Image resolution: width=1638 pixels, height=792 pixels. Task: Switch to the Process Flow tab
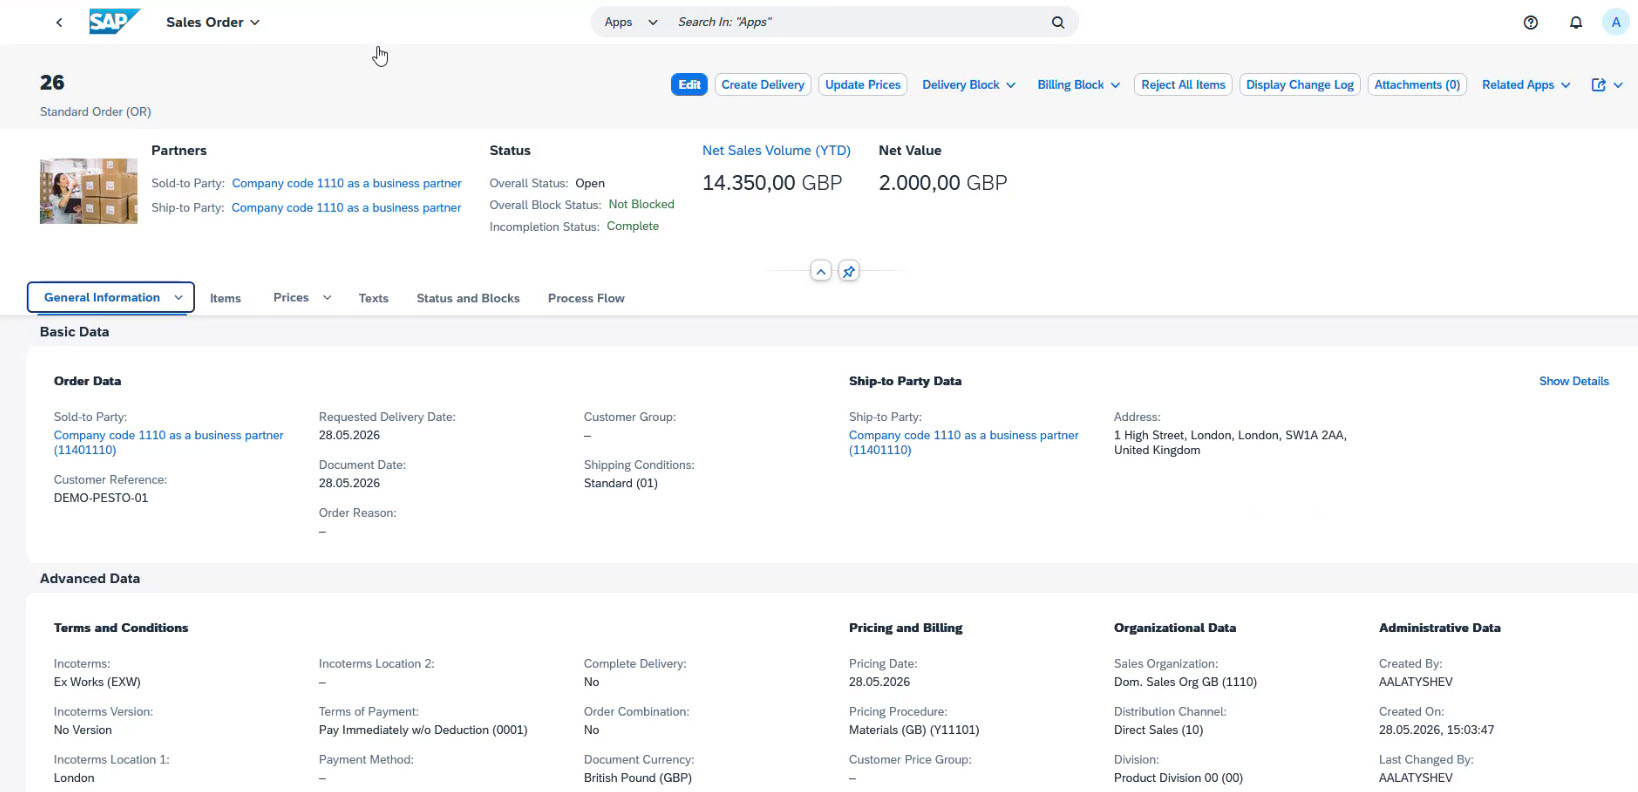(x=586, y=298)
